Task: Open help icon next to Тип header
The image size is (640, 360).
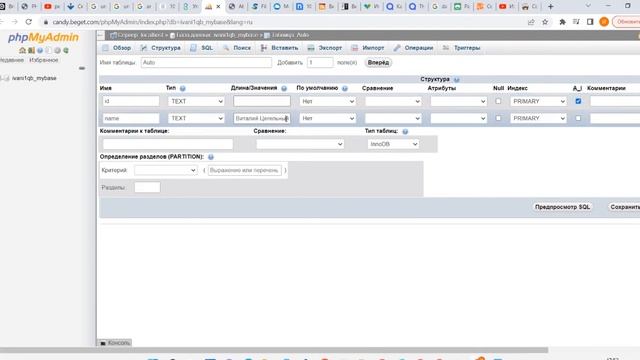Action: [x=182, y=88]
